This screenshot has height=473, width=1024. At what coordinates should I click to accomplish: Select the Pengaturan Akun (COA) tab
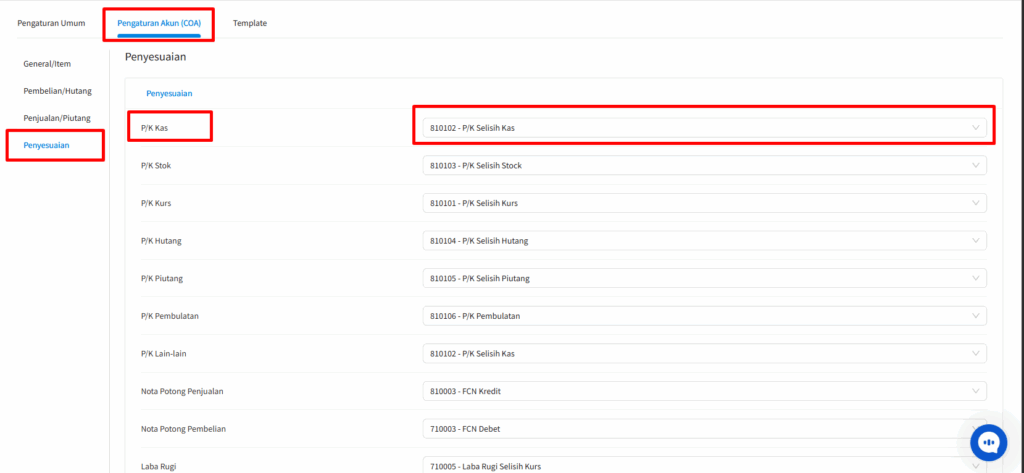[x=159, y=23]
